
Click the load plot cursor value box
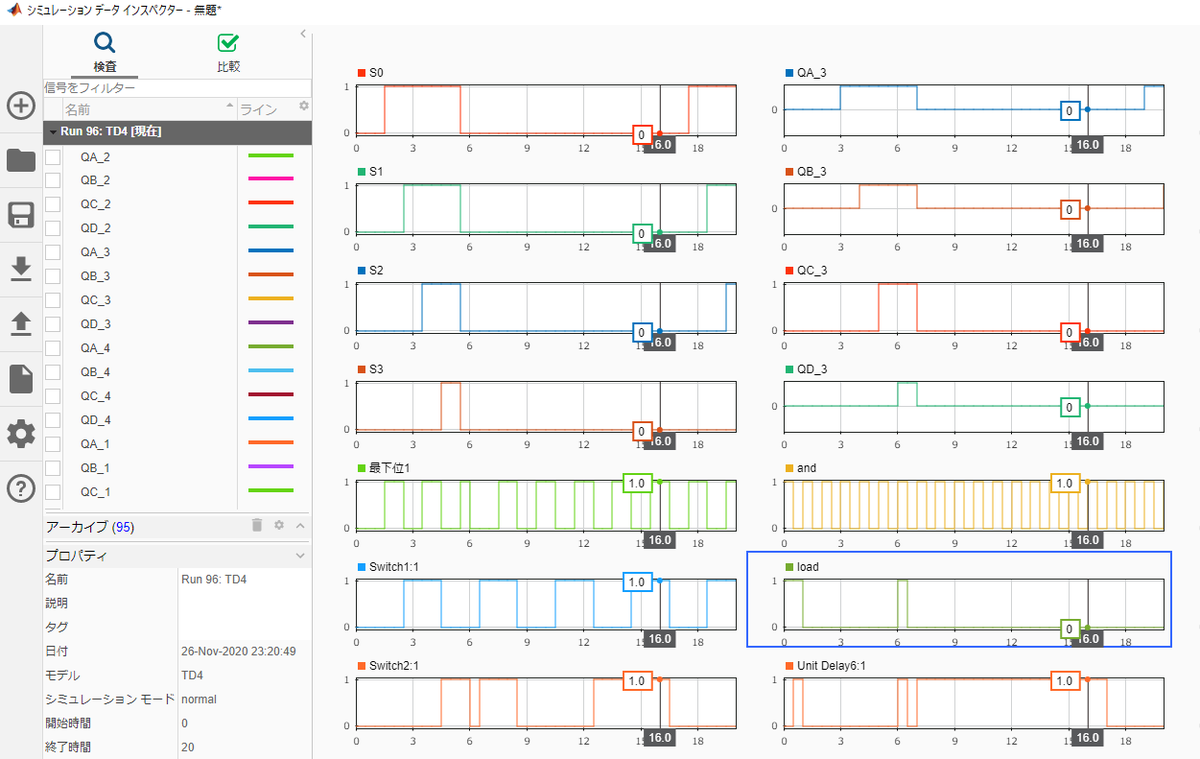(x=1070, y=629)
